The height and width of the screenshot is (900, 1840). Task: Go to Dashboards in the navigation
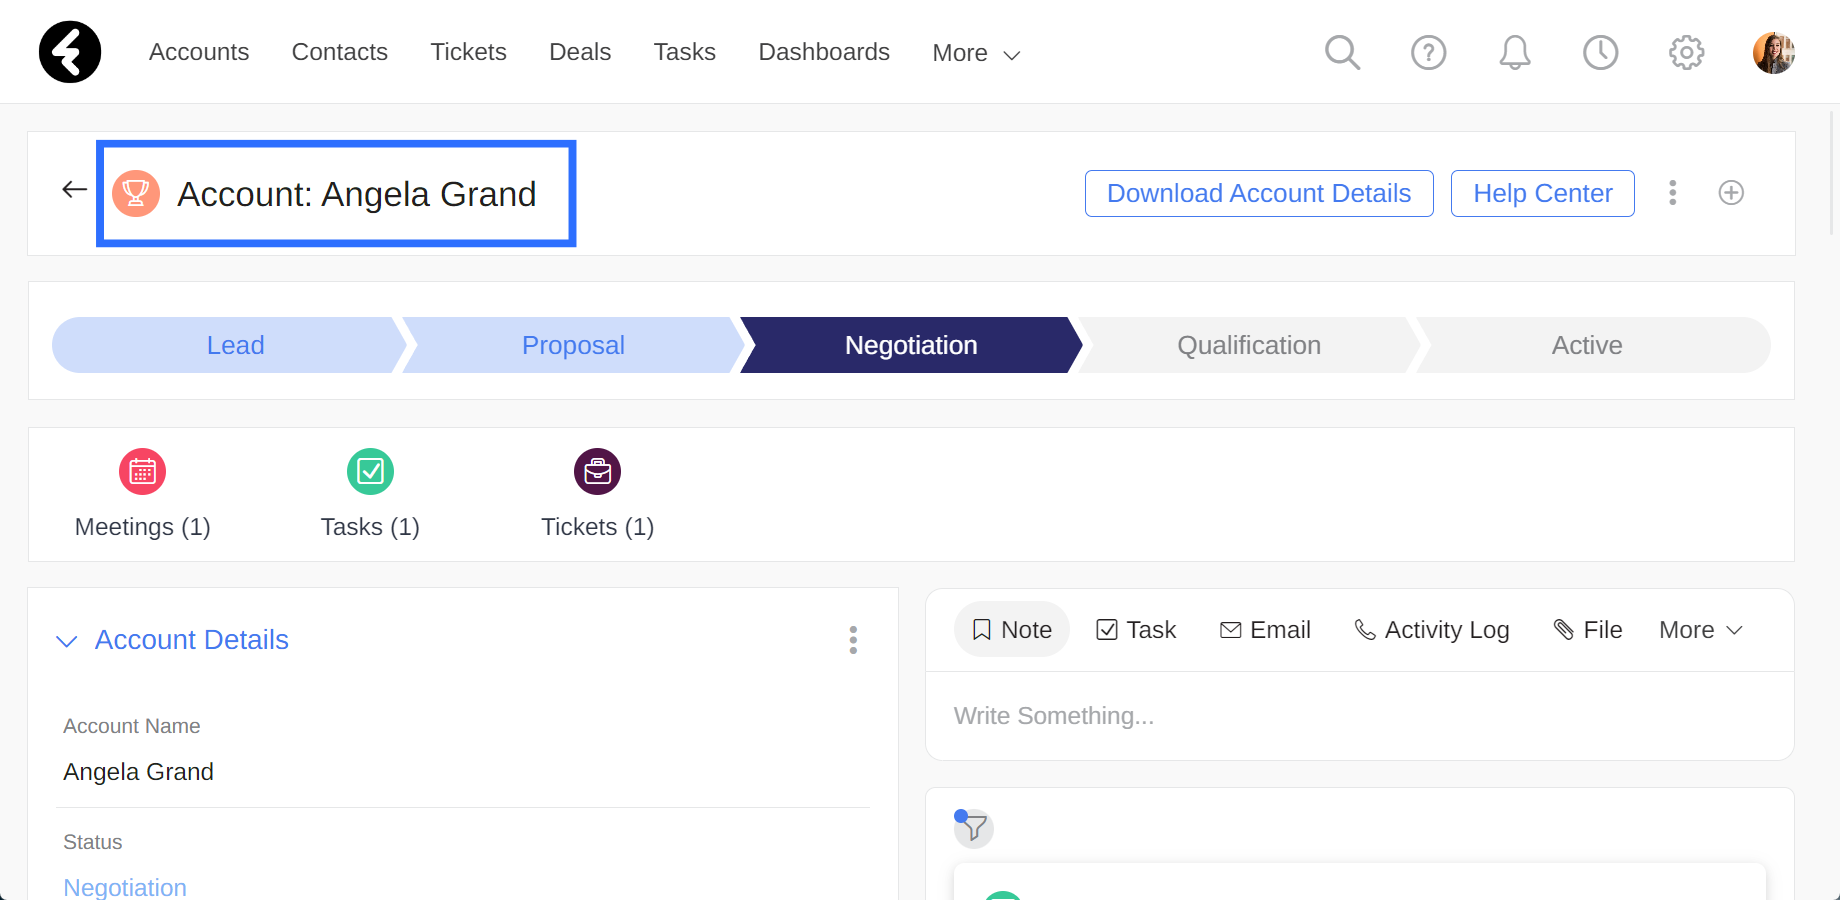click(x=824, y=52)
